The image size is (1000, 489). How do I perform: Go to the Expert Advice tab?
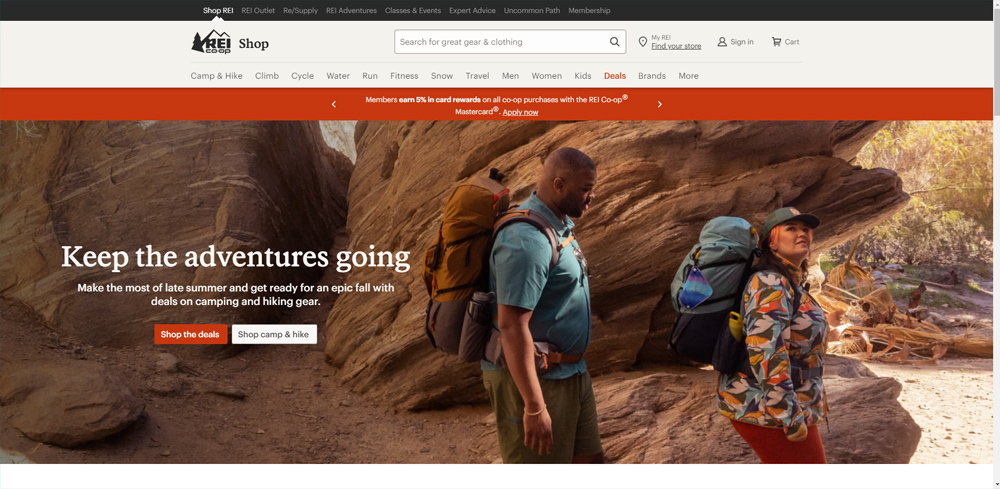pos(472,11)
